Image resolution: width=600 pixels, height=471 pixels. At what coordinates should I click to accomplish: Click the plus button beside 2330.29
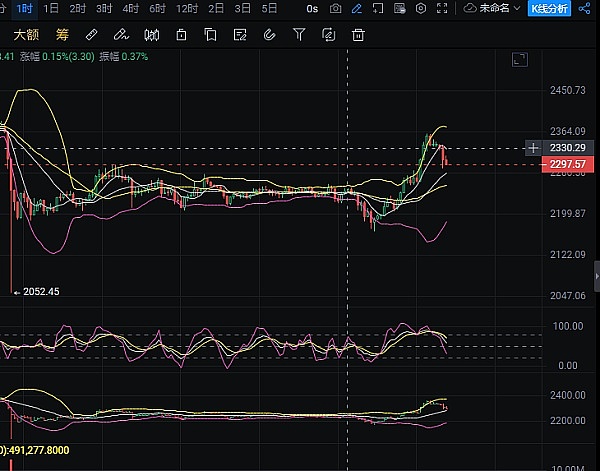click(x=533, y=148)
